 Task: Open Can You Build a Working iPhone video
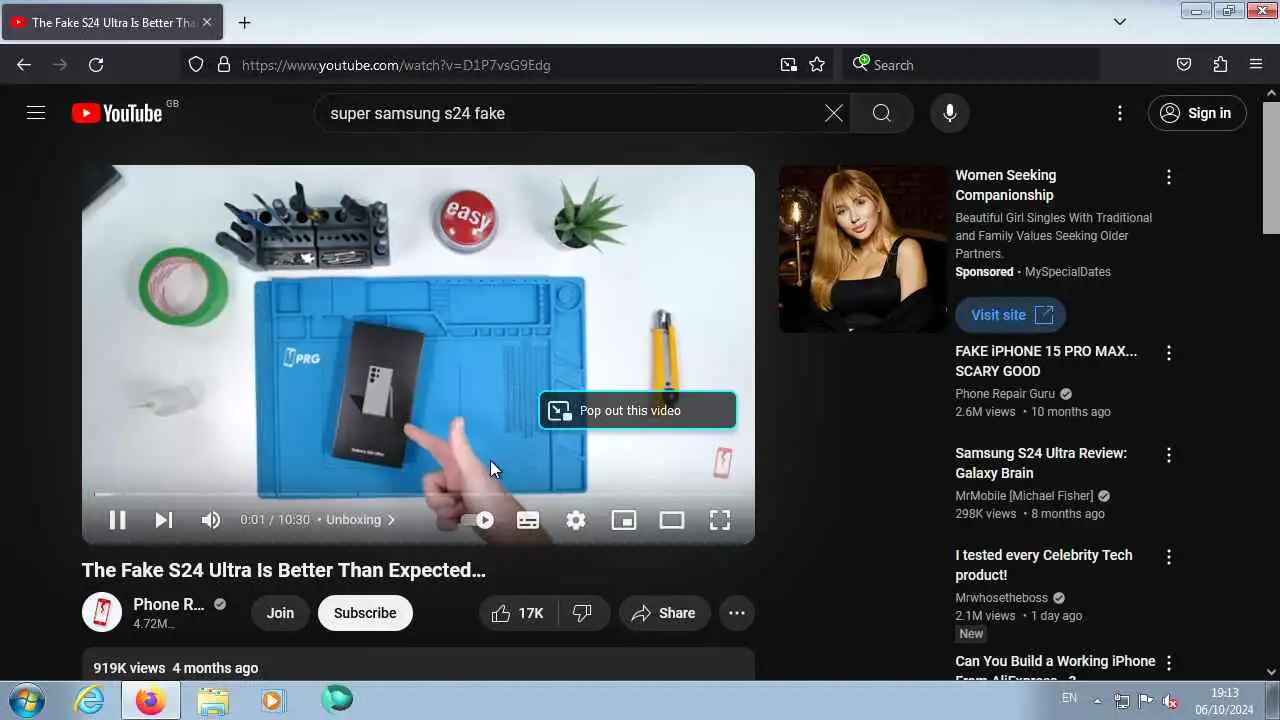pyautogui.click(x=1055, y=667)
